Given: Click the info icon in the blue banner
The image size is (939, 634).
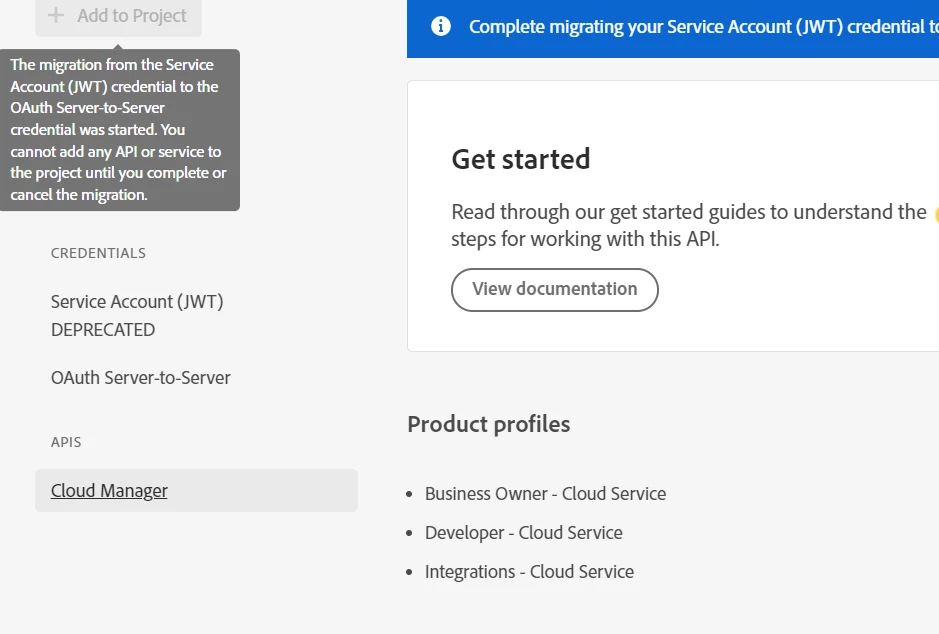Looking at the screenshot, I should [441, 26].
